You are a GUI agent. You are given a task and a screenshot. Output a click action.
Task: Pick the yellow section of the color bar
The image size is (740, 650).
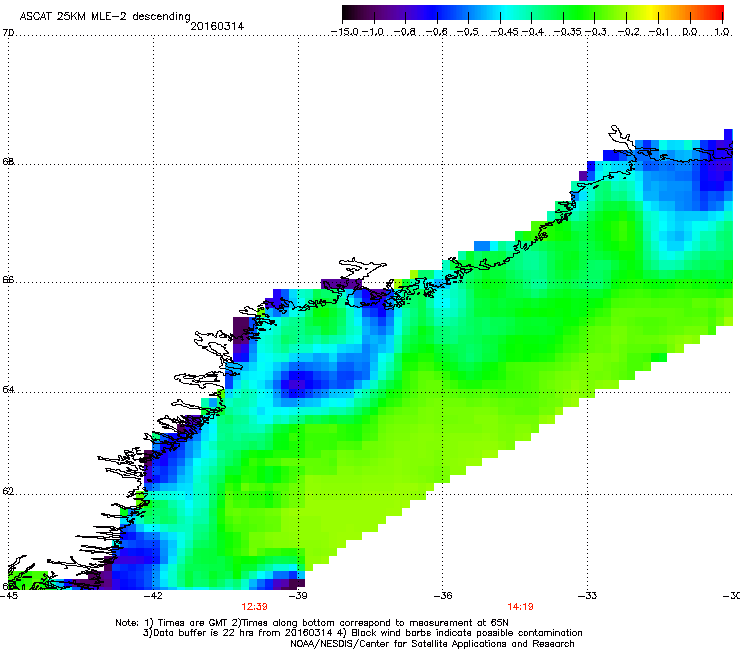tap(652, 13)
